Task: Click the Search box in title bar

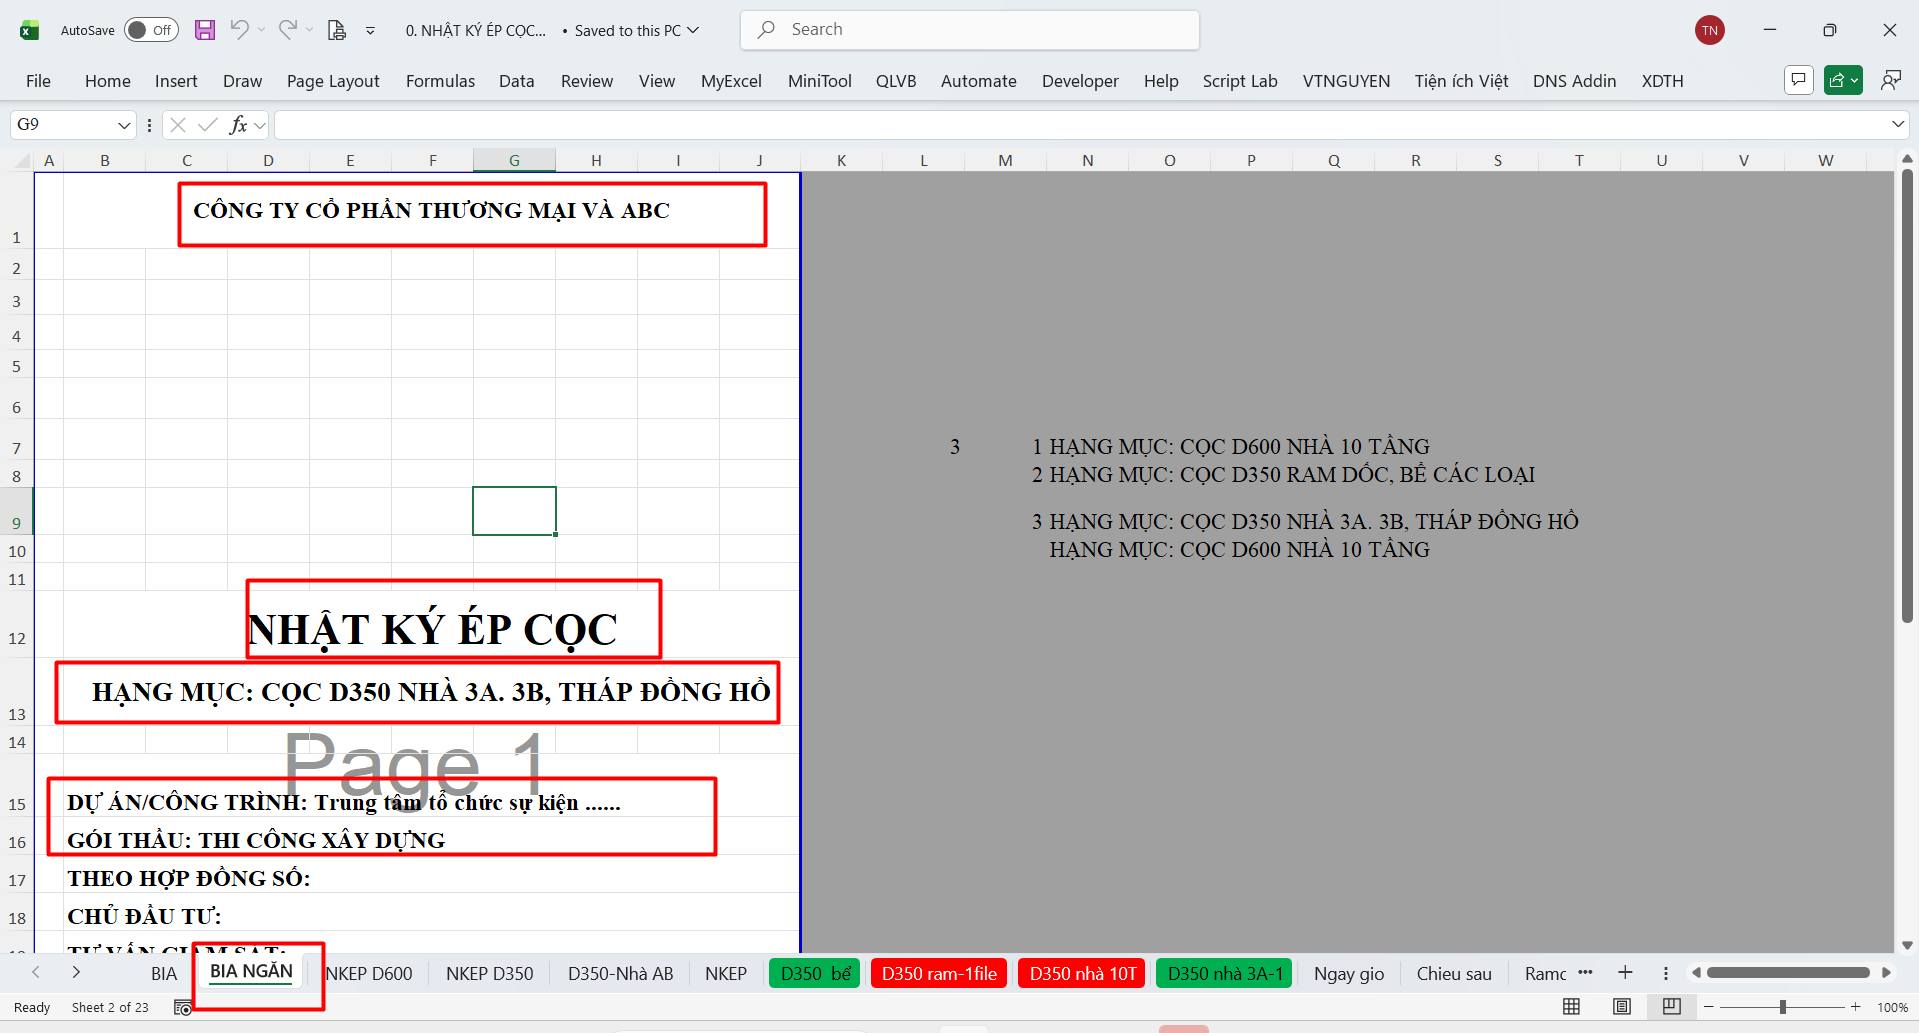Action: tap(970, 30)
